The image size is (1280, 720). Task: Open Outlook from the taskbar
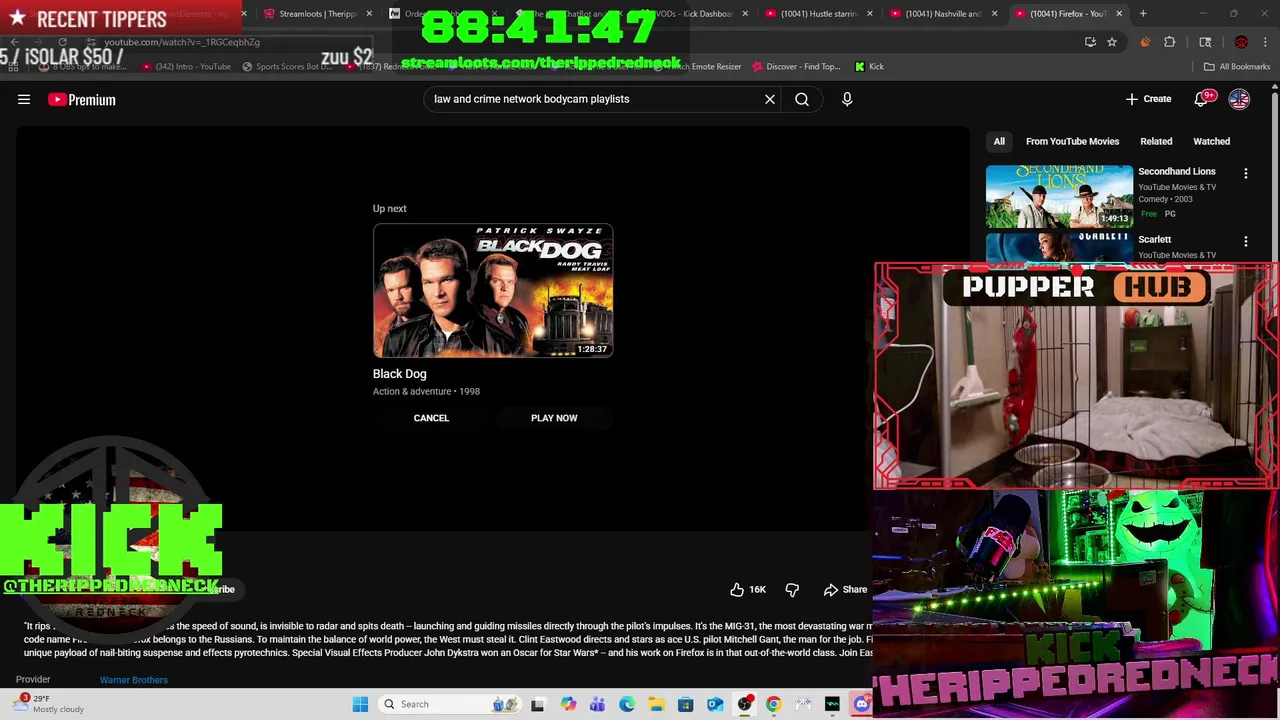coord(715,704)
